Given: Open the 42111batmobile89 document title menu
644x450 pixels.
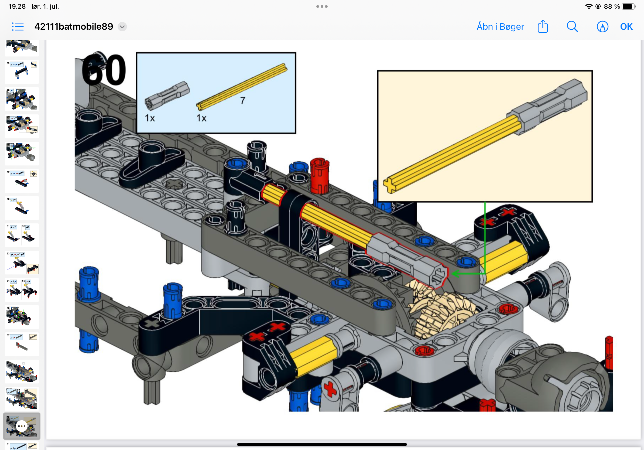Looking at the screenshot, I should click(72, 27).
